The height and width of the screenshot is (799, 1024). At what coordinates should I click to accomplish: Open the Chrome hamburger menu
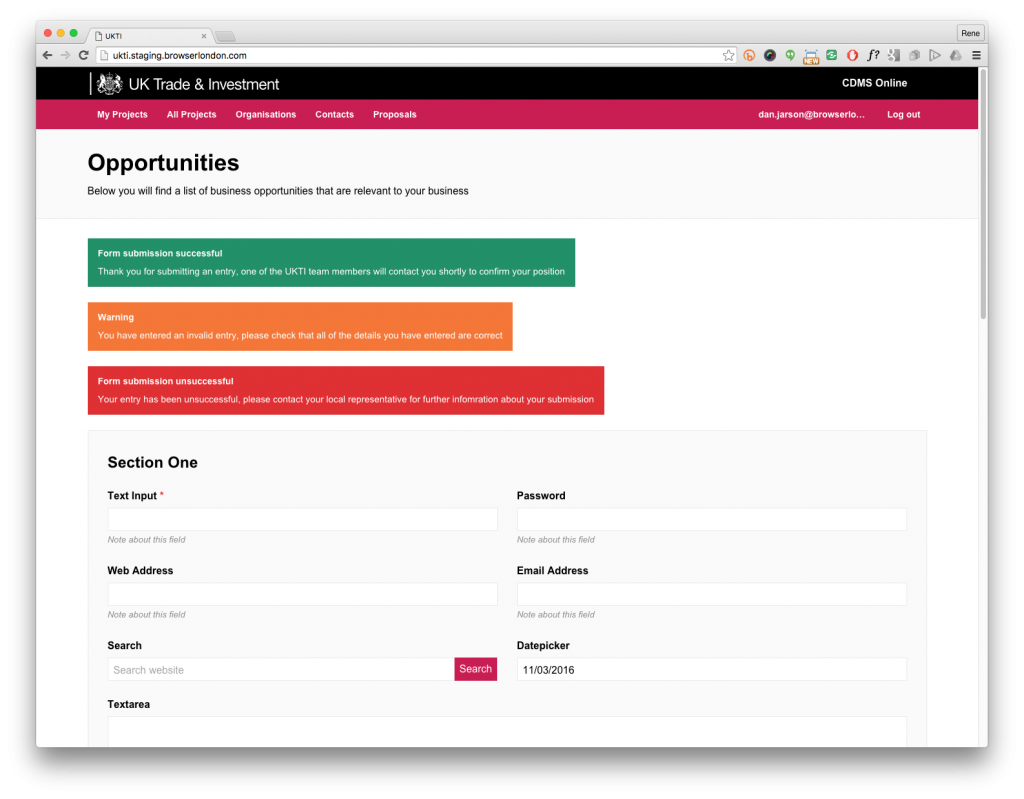point(976,56)
